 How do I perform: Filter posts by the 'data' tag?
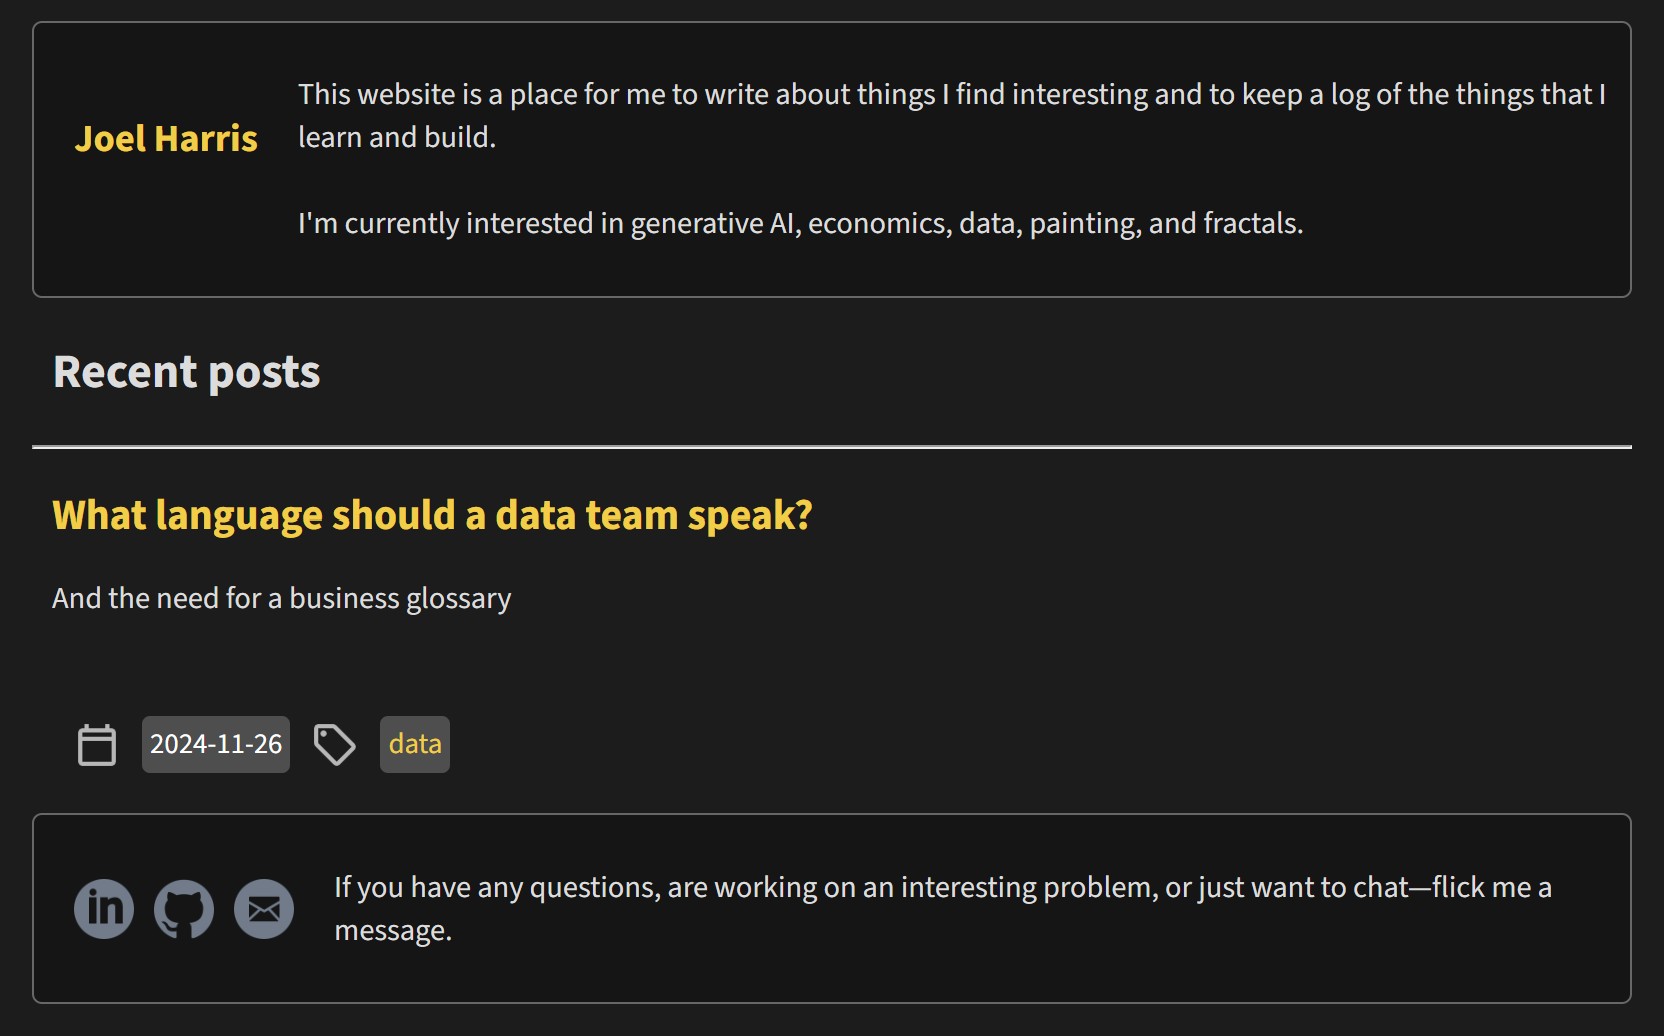point(415,744)
